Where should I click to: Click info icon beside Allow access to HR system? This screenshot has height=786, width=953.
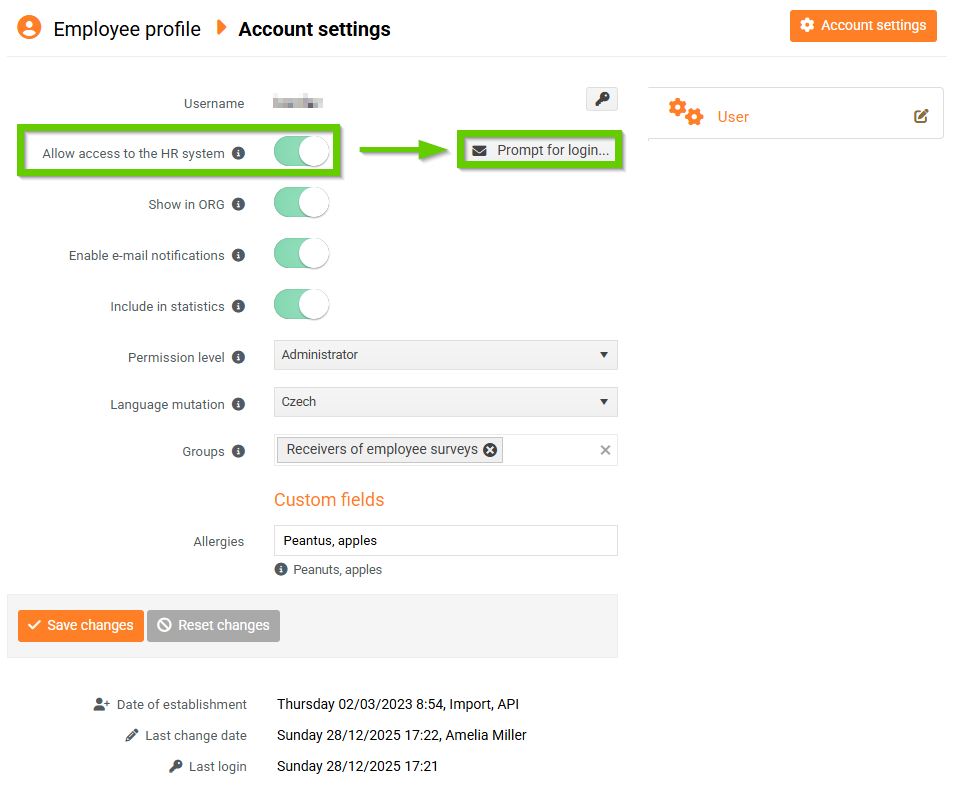click(x=238, y=154)
